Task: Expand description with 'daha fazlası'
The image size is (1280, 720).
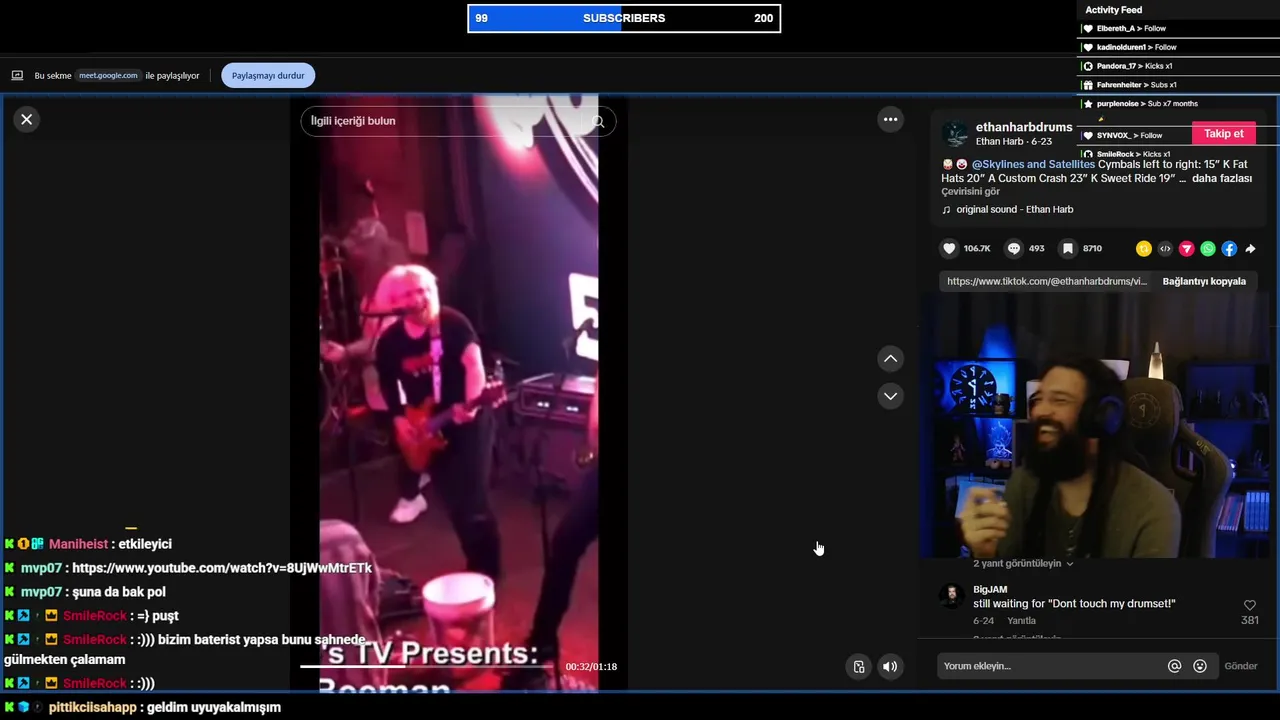Action: click(1222, 178)
